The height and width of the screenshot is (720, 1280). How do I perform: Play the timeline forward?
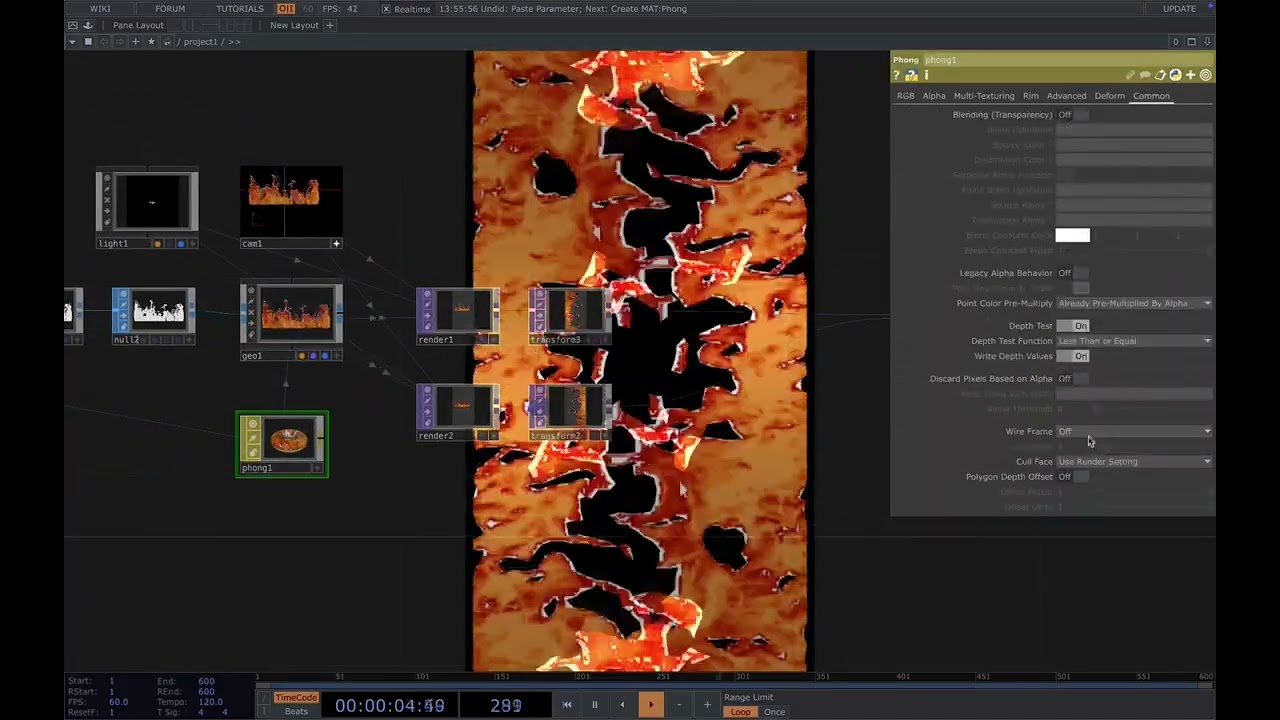click(650, 705)
